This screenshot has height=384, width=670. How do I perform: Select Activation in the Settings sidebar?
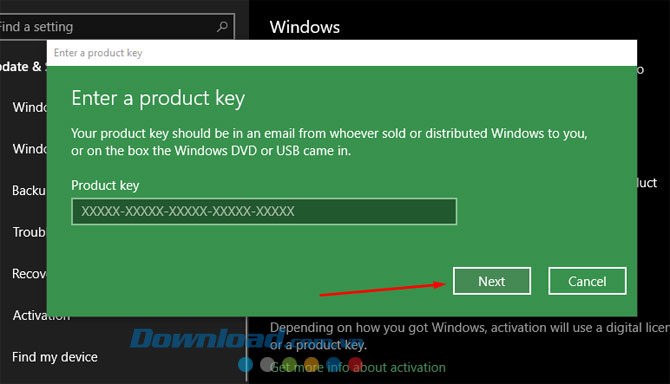pos(41,315)
